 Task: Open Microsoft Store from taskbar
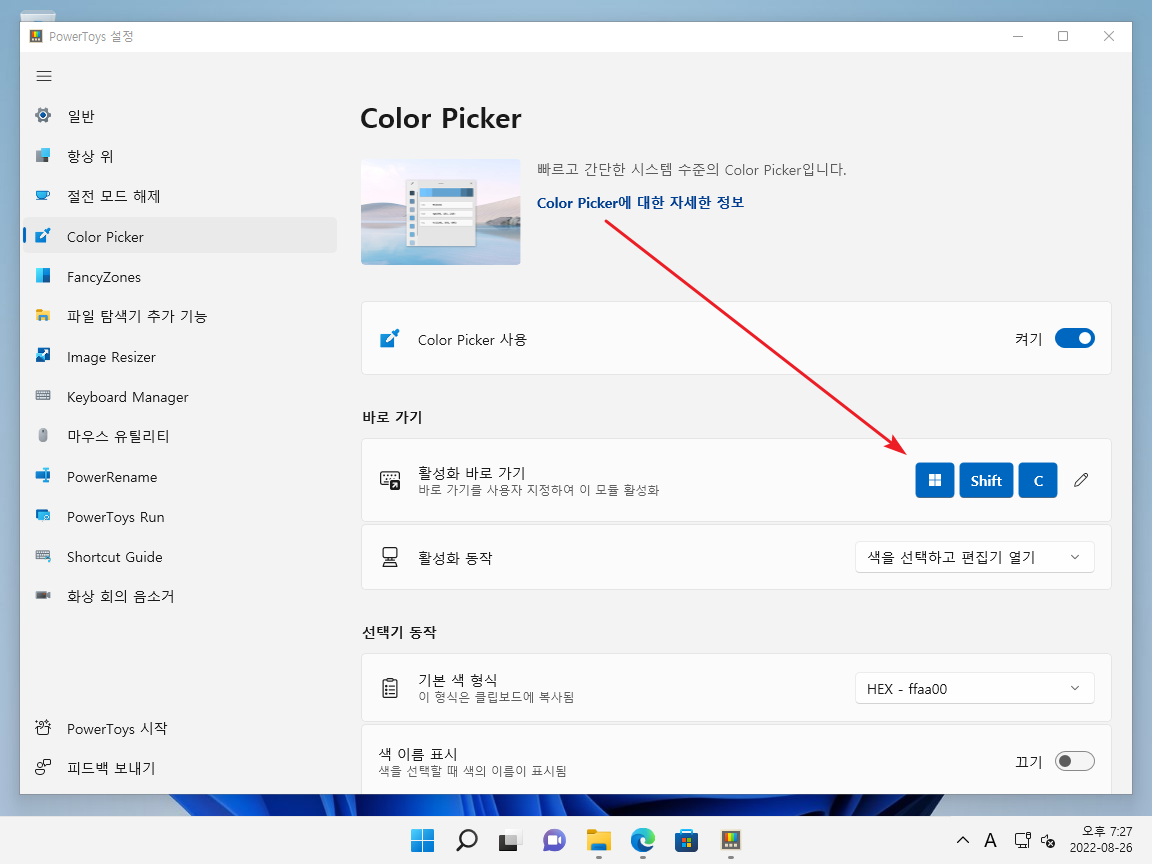click(686, 840)
